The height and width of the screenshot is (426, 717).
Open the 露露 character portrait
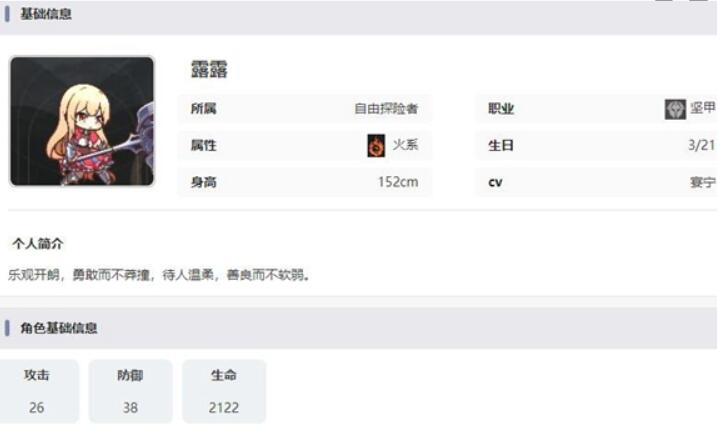pyautogui.click(x=82, y=121)
